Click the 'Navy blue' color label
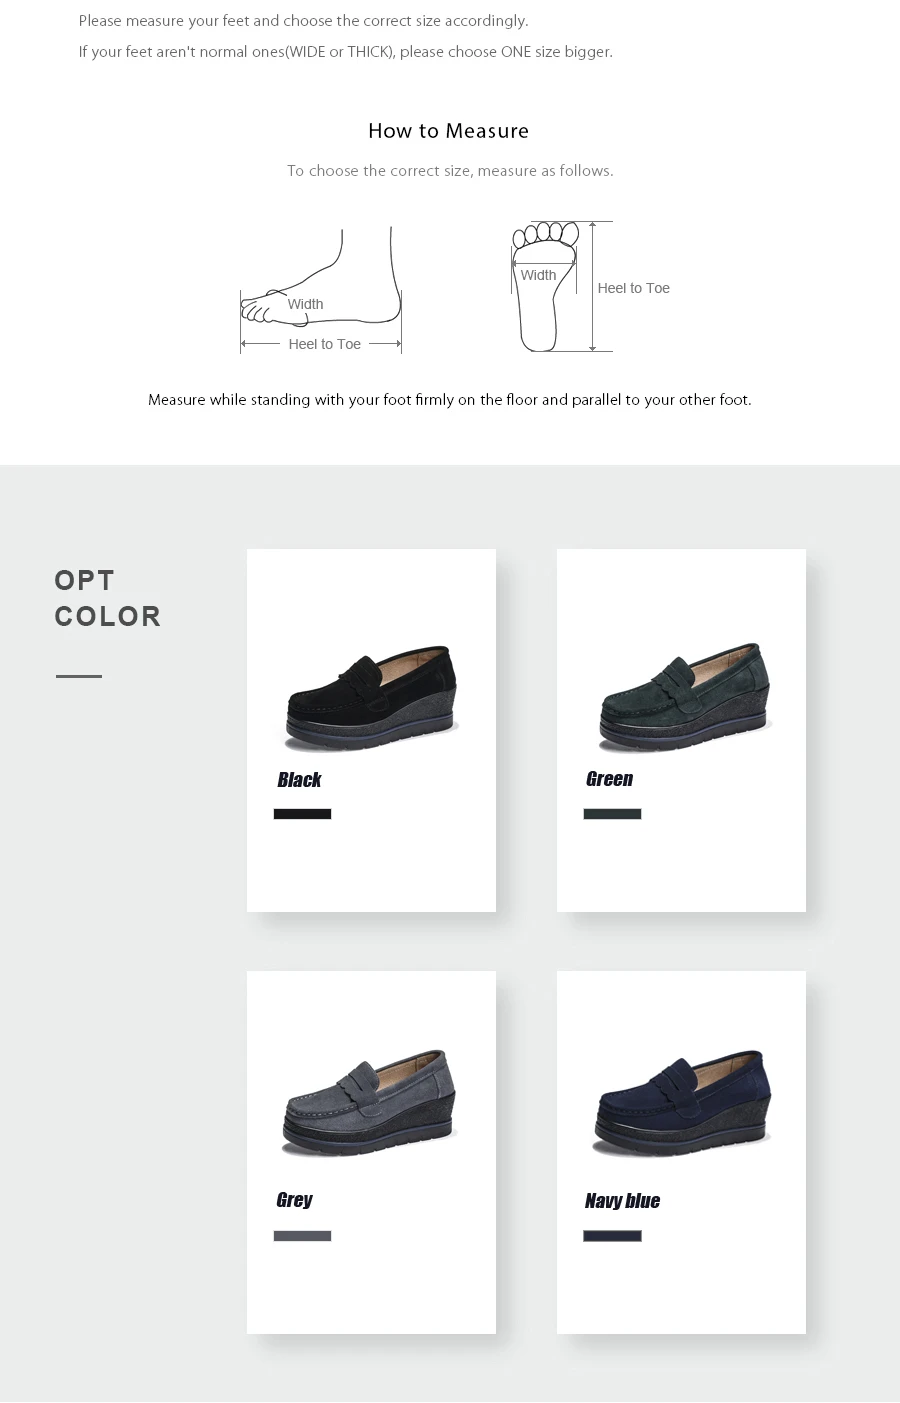The width and height of the screenshot is (900, 1403). (x=622, y=1201)
